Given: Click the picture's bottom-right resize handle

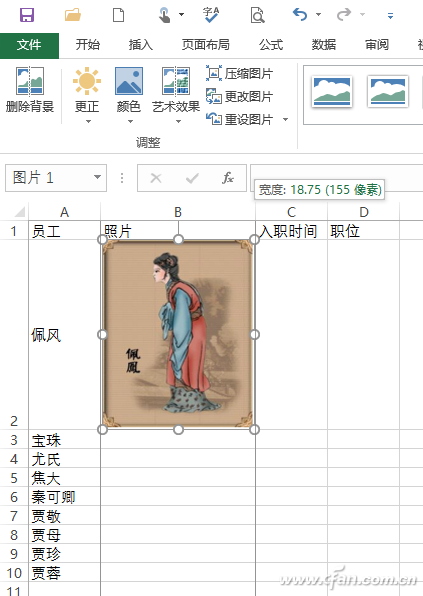Looking at the screenshot, I should coord(254,430).
